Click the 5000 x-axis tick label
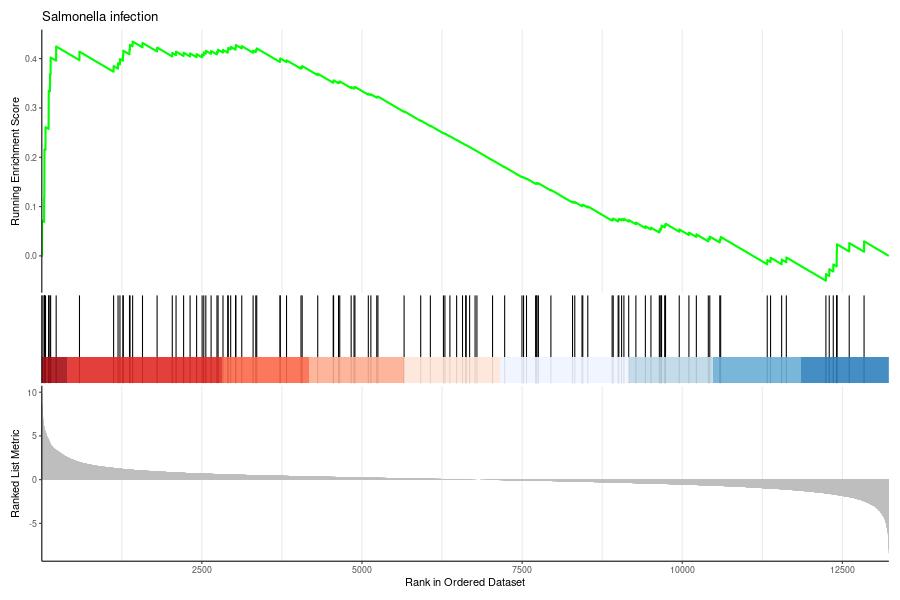 tap(362, 570)
